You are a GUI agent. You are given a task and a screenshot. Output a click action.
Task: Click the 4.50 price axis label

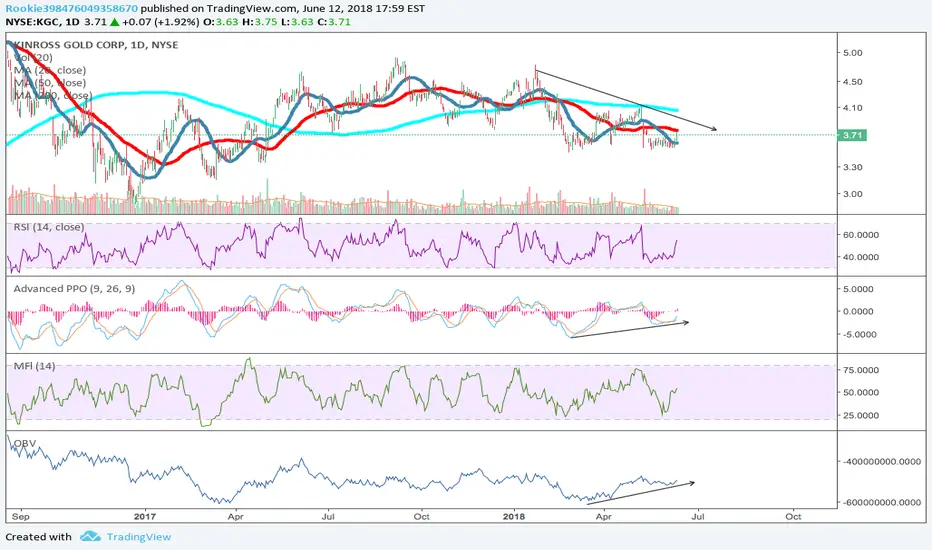coord(852,81)
